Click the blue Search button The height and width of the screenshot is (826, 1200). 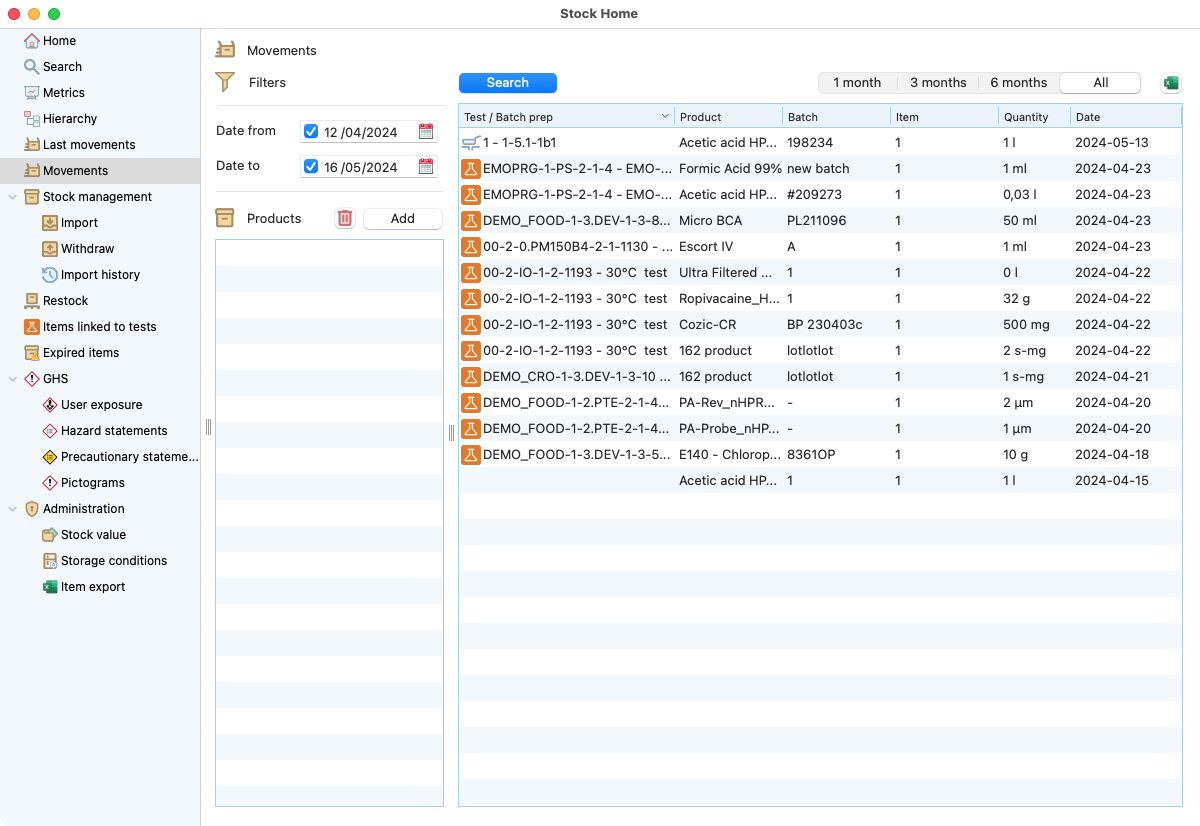[x=508, y=83]
